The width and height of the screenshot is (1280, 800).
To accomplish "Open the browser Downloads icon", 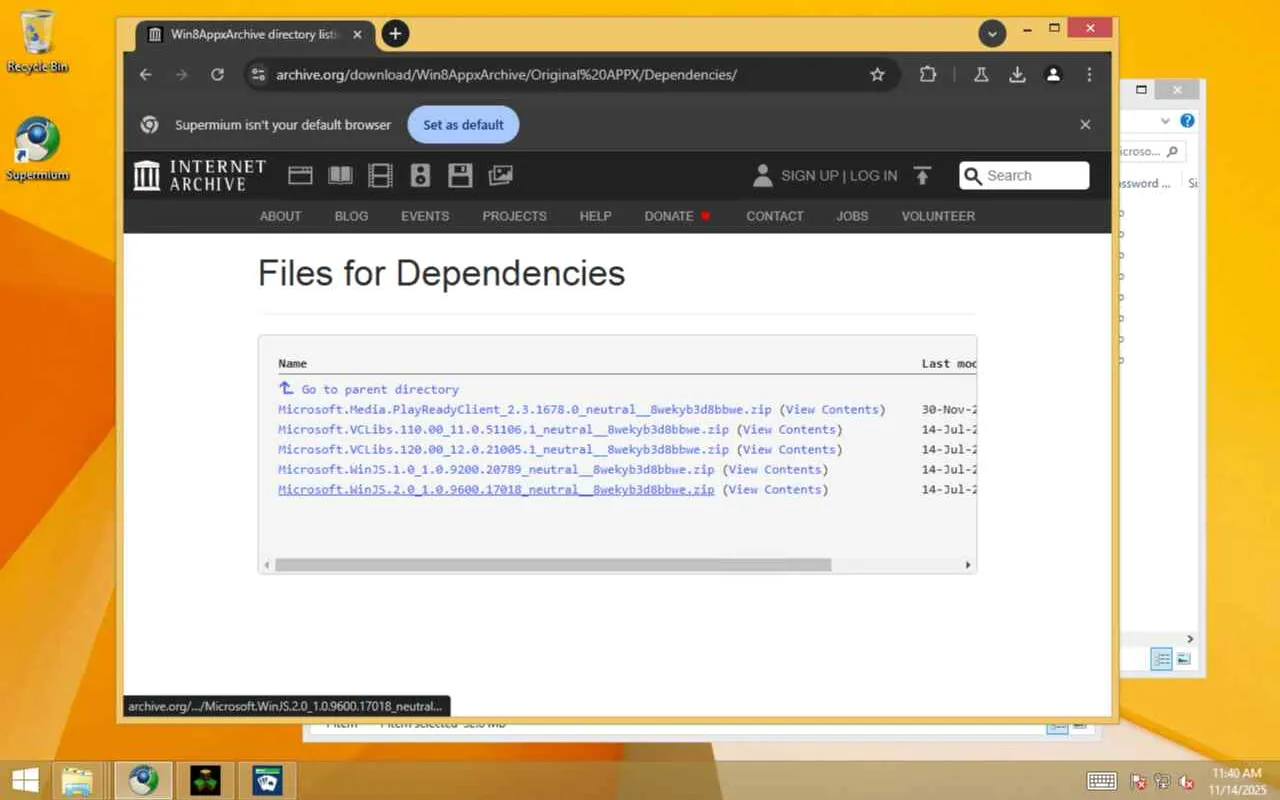I will click(1017, 74).
